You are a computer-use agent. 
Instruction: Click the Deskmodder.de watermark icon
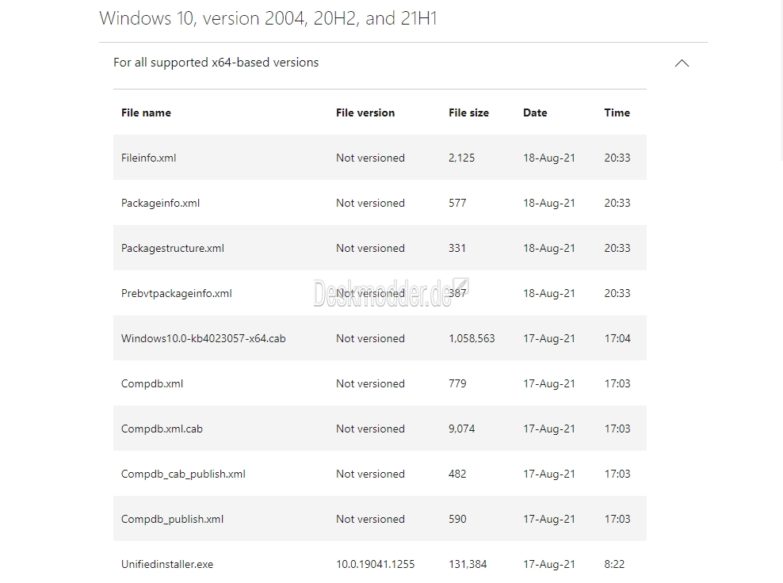click(461, 287)
